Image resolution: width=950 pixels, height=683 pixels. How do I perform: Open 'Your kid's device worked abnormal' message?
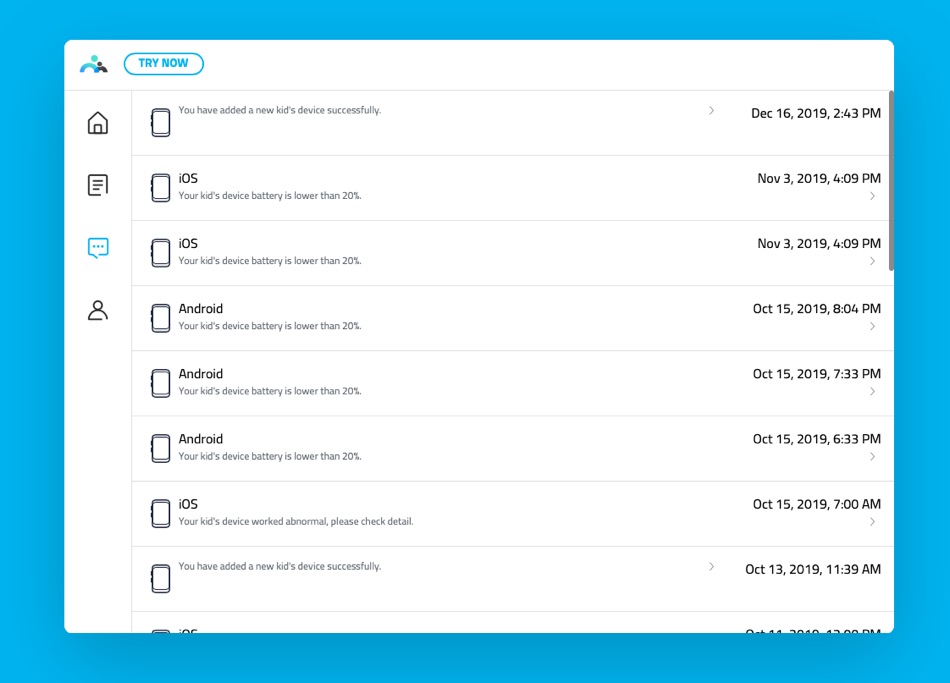296,521
